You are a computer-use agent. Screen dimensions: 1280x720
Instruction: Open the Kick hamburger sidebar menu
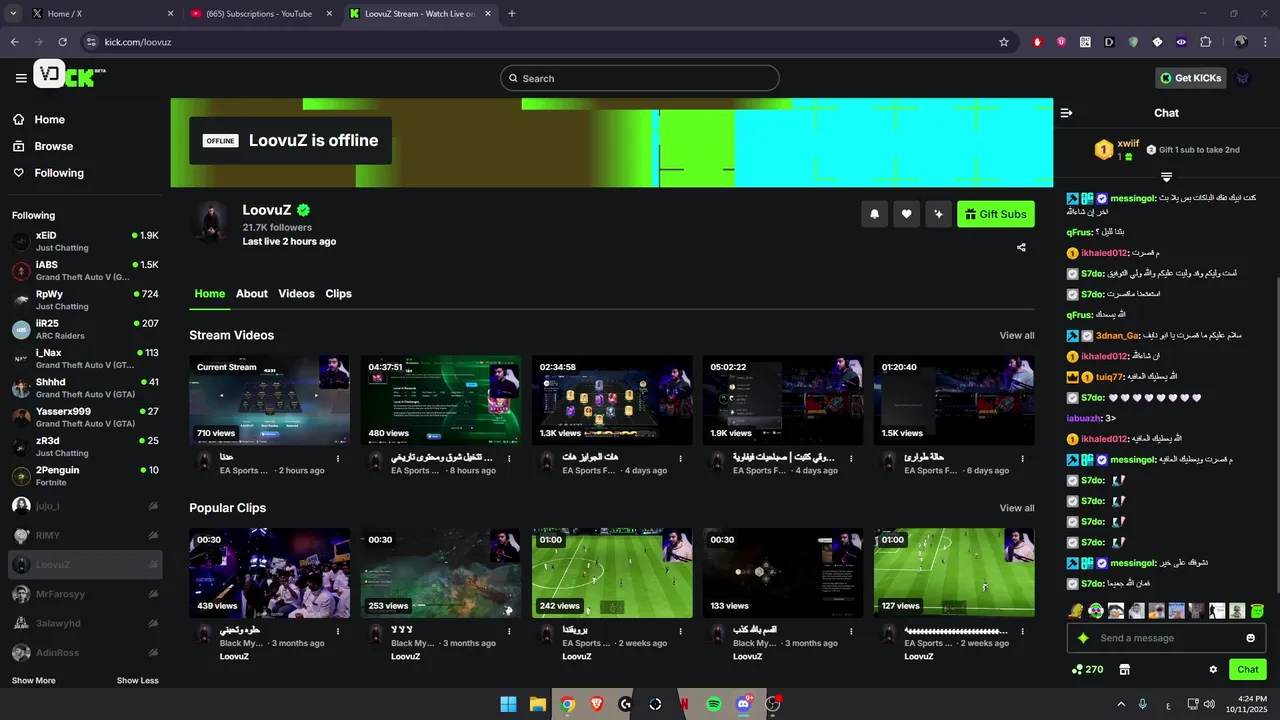(x=21, y=78)
